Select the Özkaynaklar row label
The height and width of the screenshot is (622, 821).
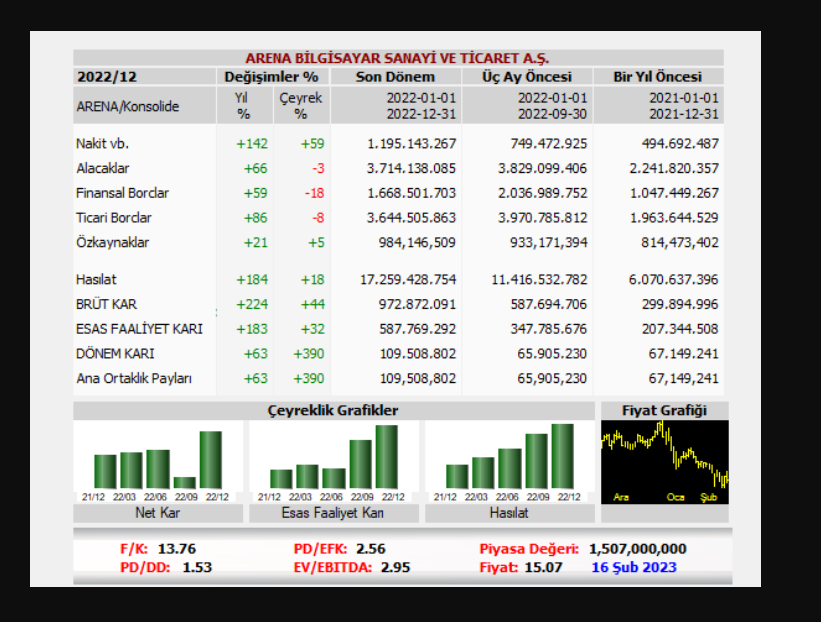coord(113,242)
